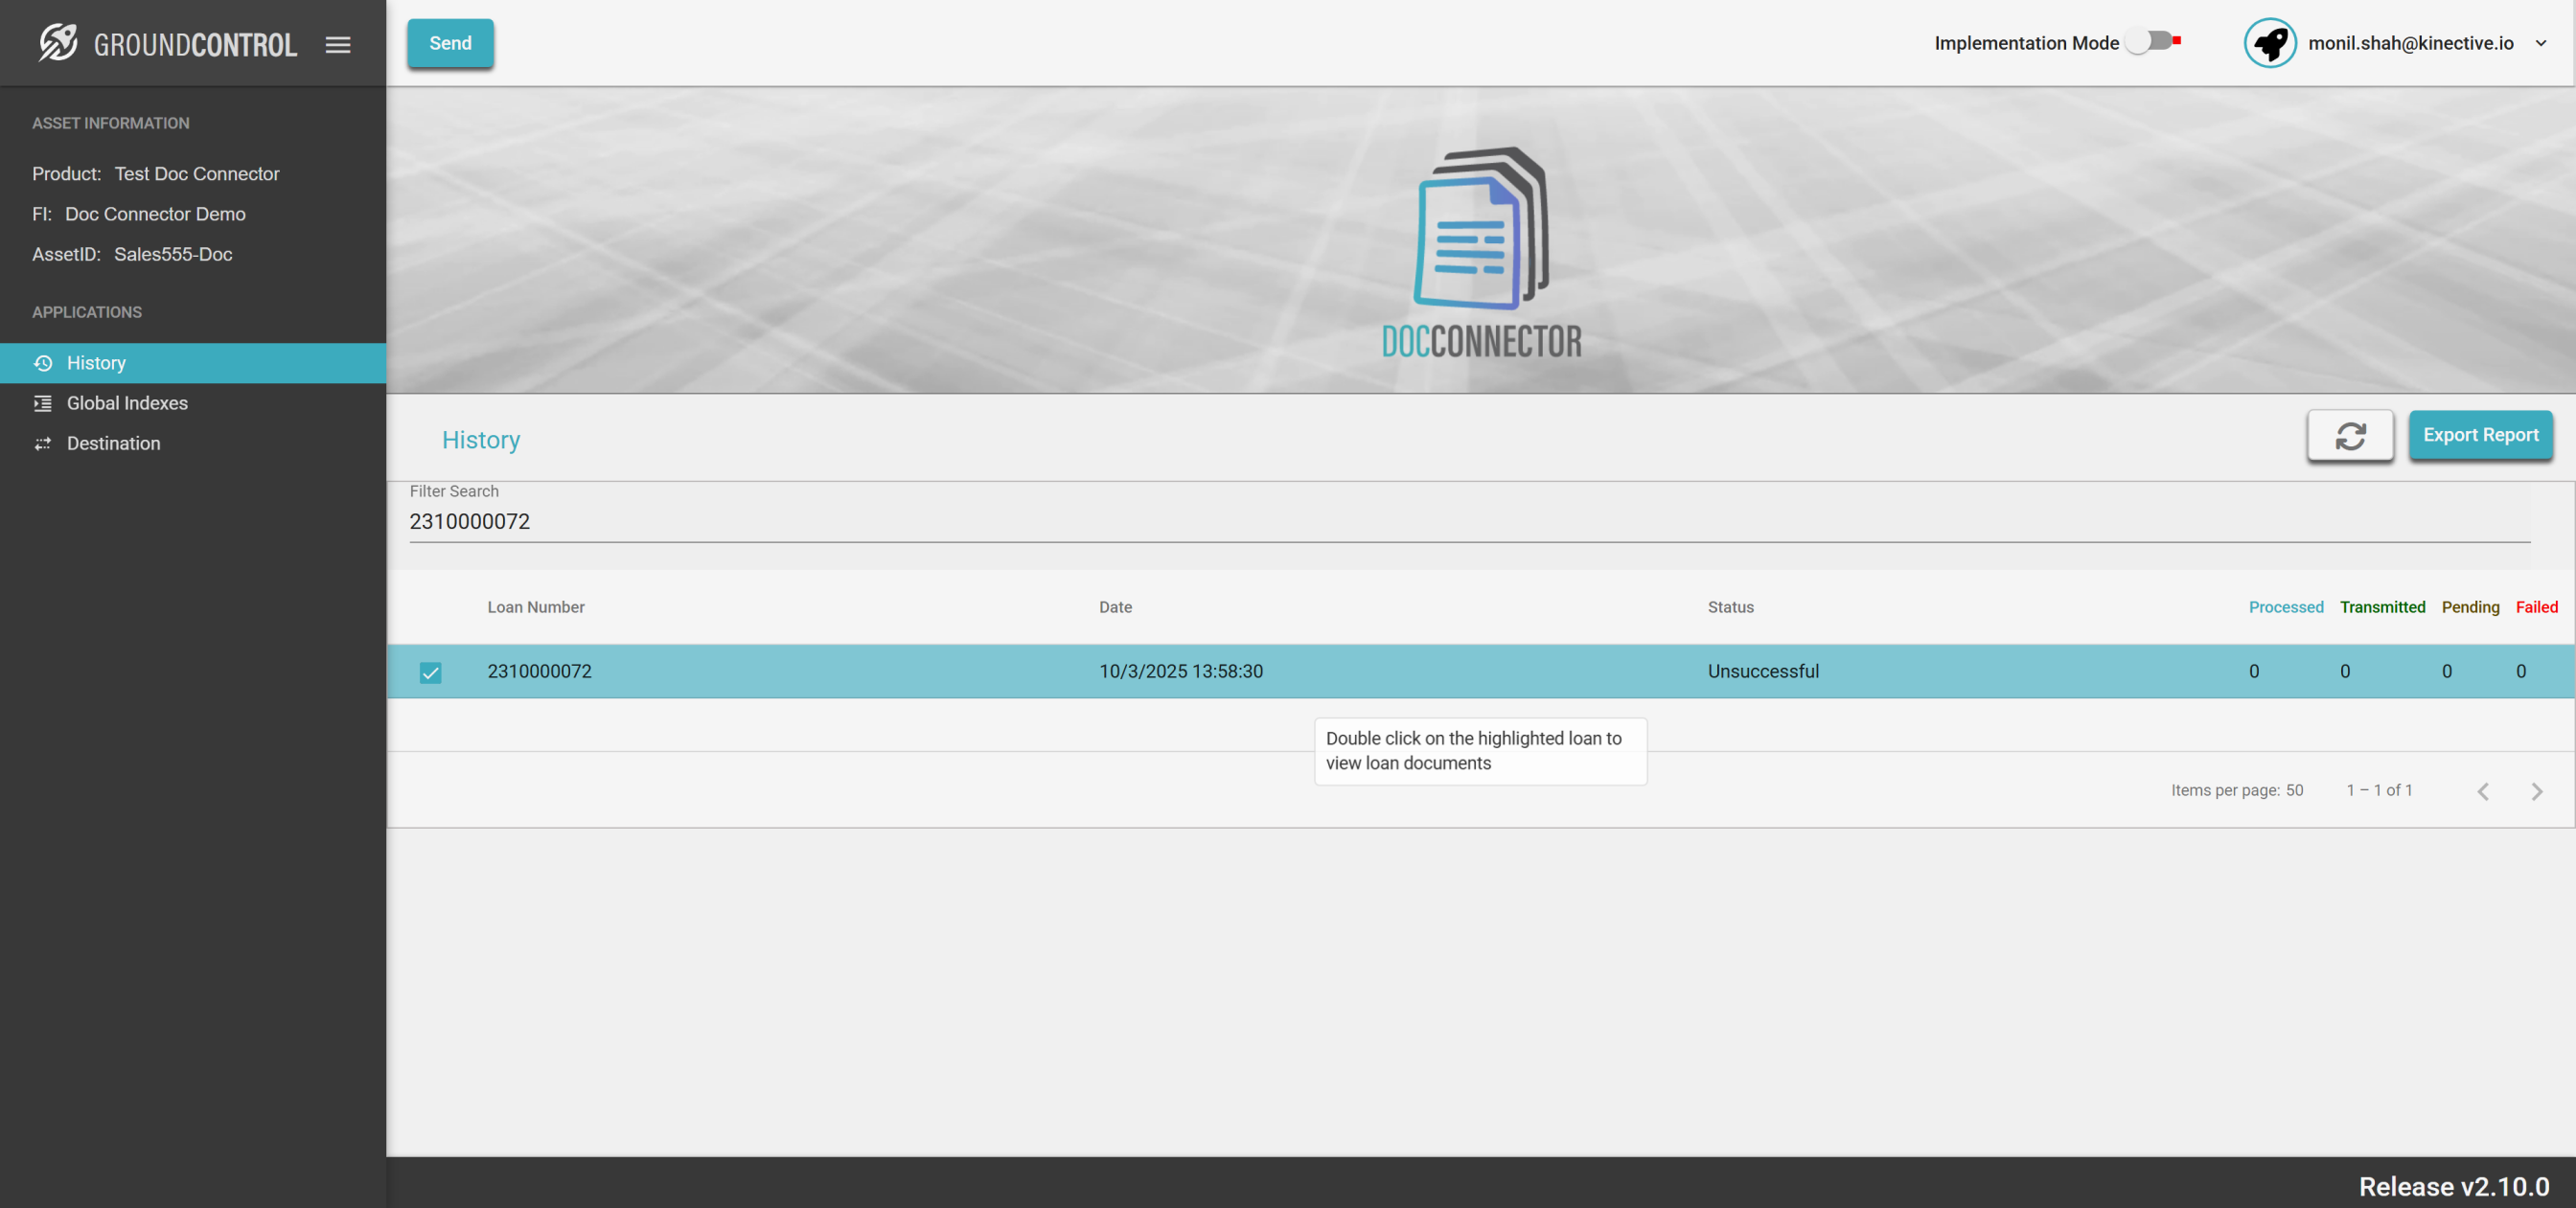This screenshot has width=2576, height=1208.
Task: Click the Global Indexes list icon
Action: tap(43, 403)
